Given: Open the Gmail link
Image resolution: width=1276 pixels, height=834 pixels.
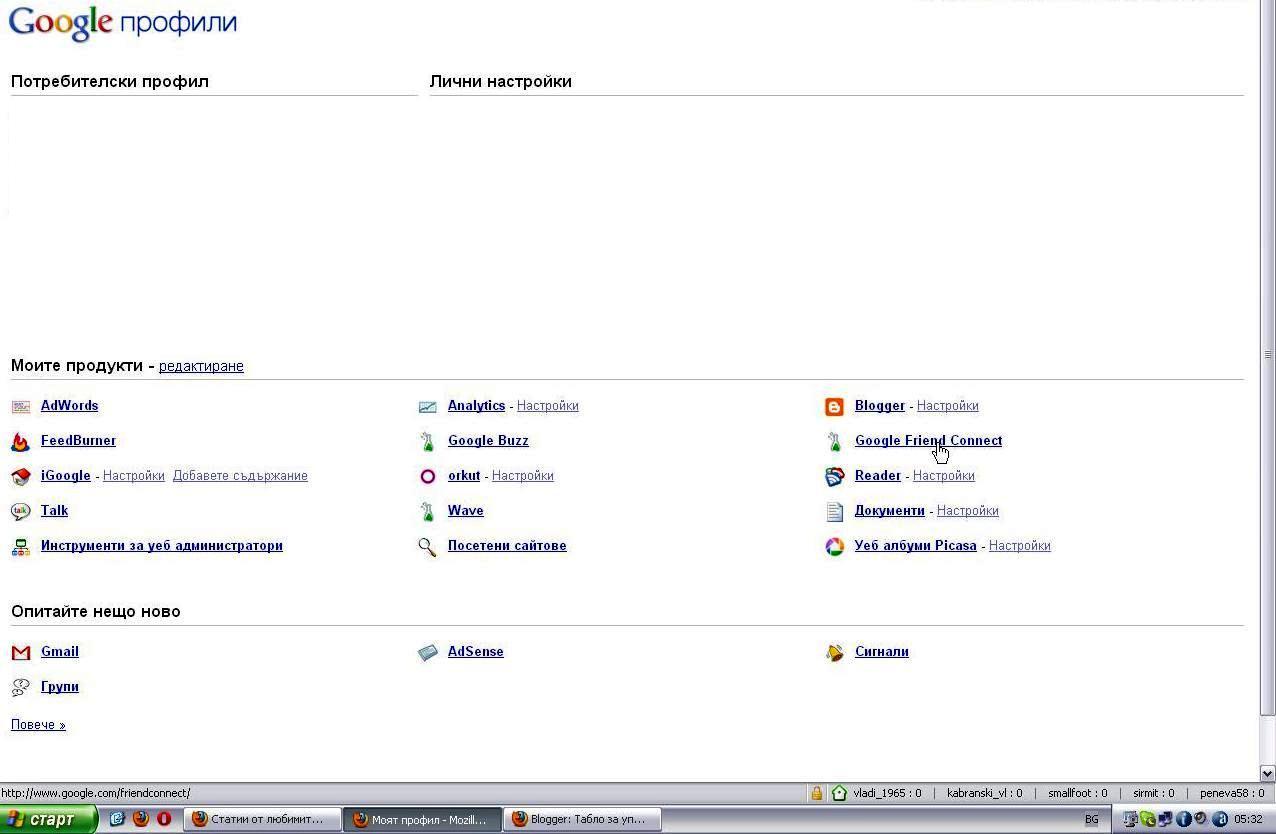Looking at the screenshot, I should (60, 652).
